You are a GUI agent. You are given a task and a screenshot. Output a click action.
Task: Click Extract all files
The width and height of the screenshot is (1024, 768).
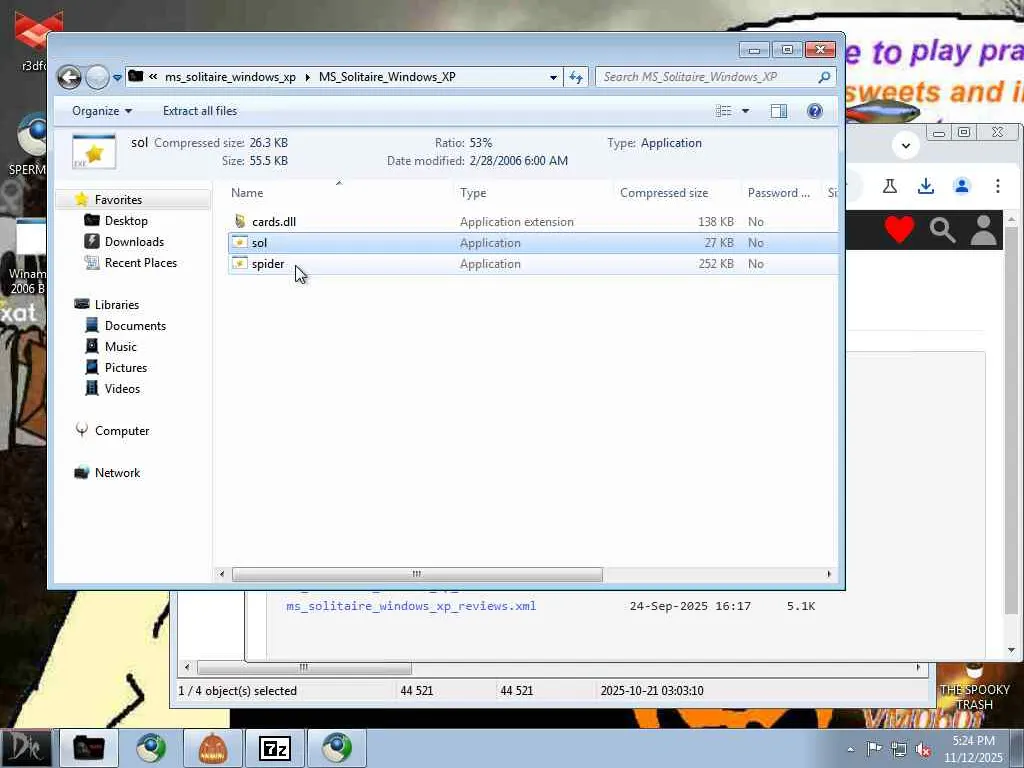click(200, 111)
